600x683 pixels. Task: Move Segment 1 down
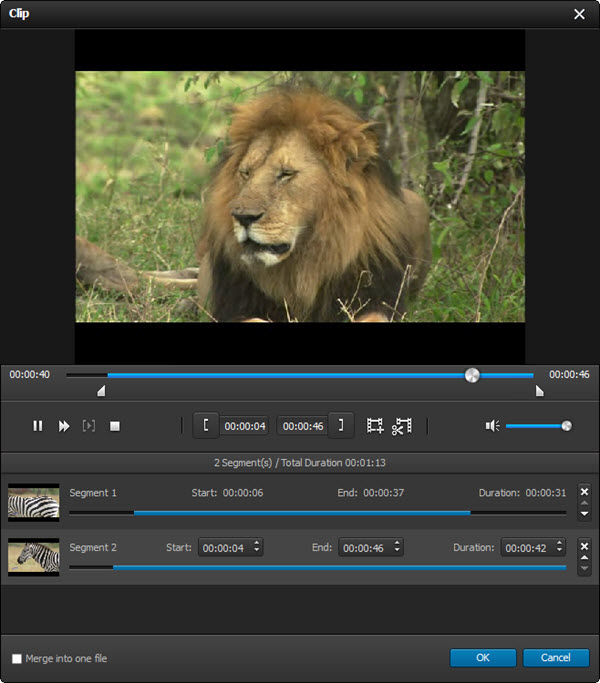584,514
